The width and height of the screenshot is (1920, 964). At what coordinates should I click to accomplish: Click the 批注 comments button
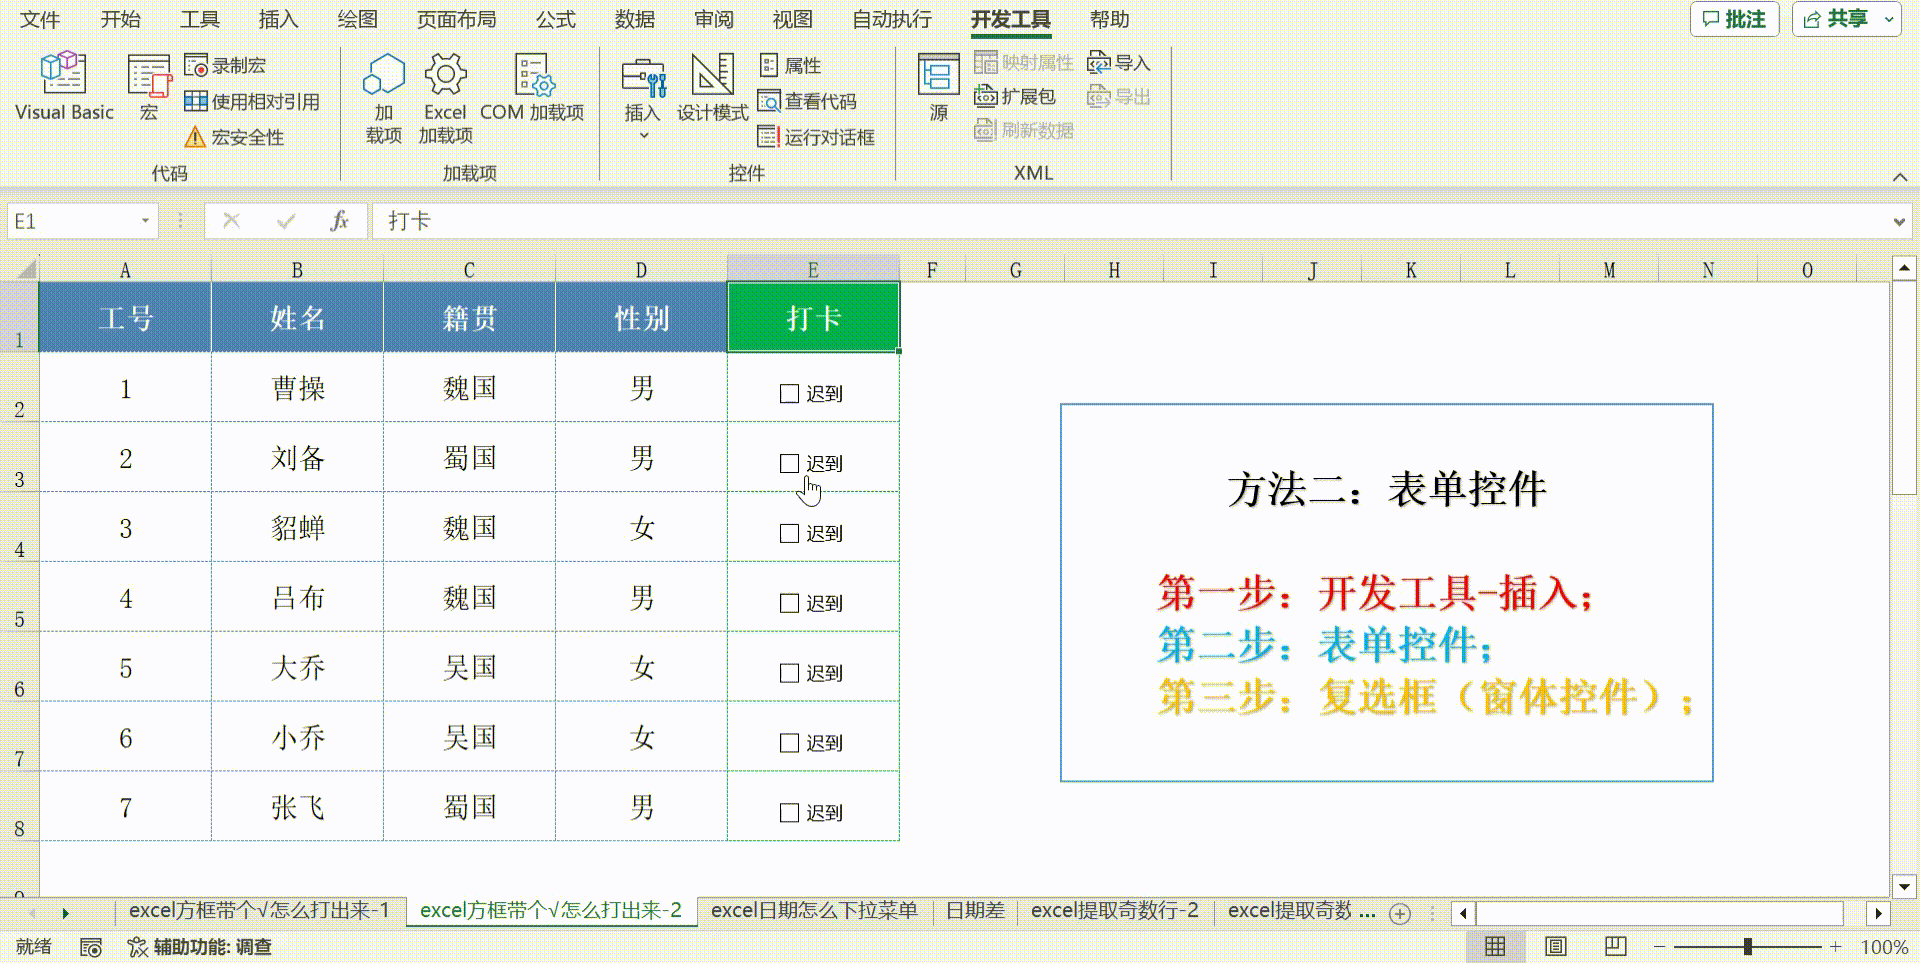(x=1734, y=19)
